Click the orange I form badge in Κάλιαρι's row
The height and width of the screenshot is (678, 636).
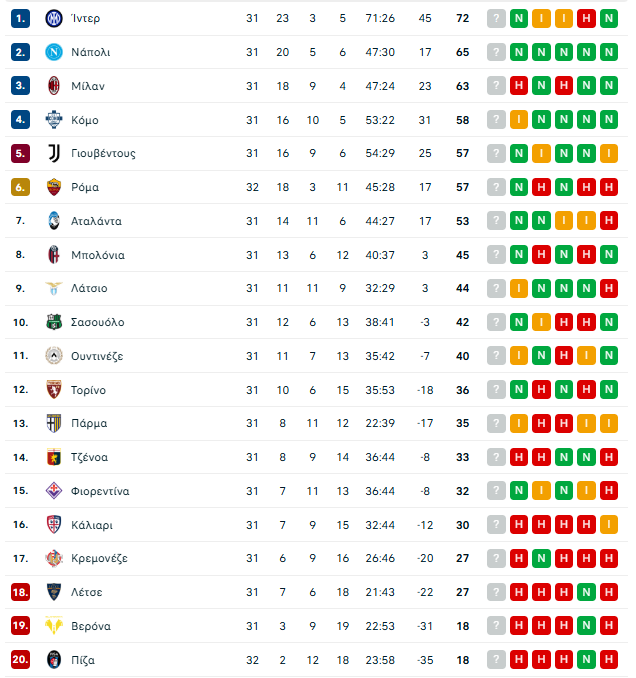click(610, 525)
